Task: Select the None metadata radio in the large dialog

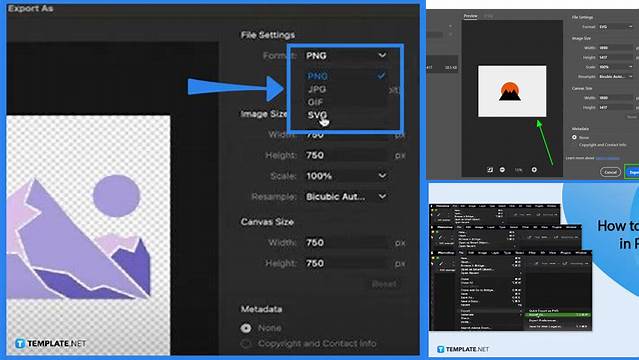Action: tap(246, 328)
